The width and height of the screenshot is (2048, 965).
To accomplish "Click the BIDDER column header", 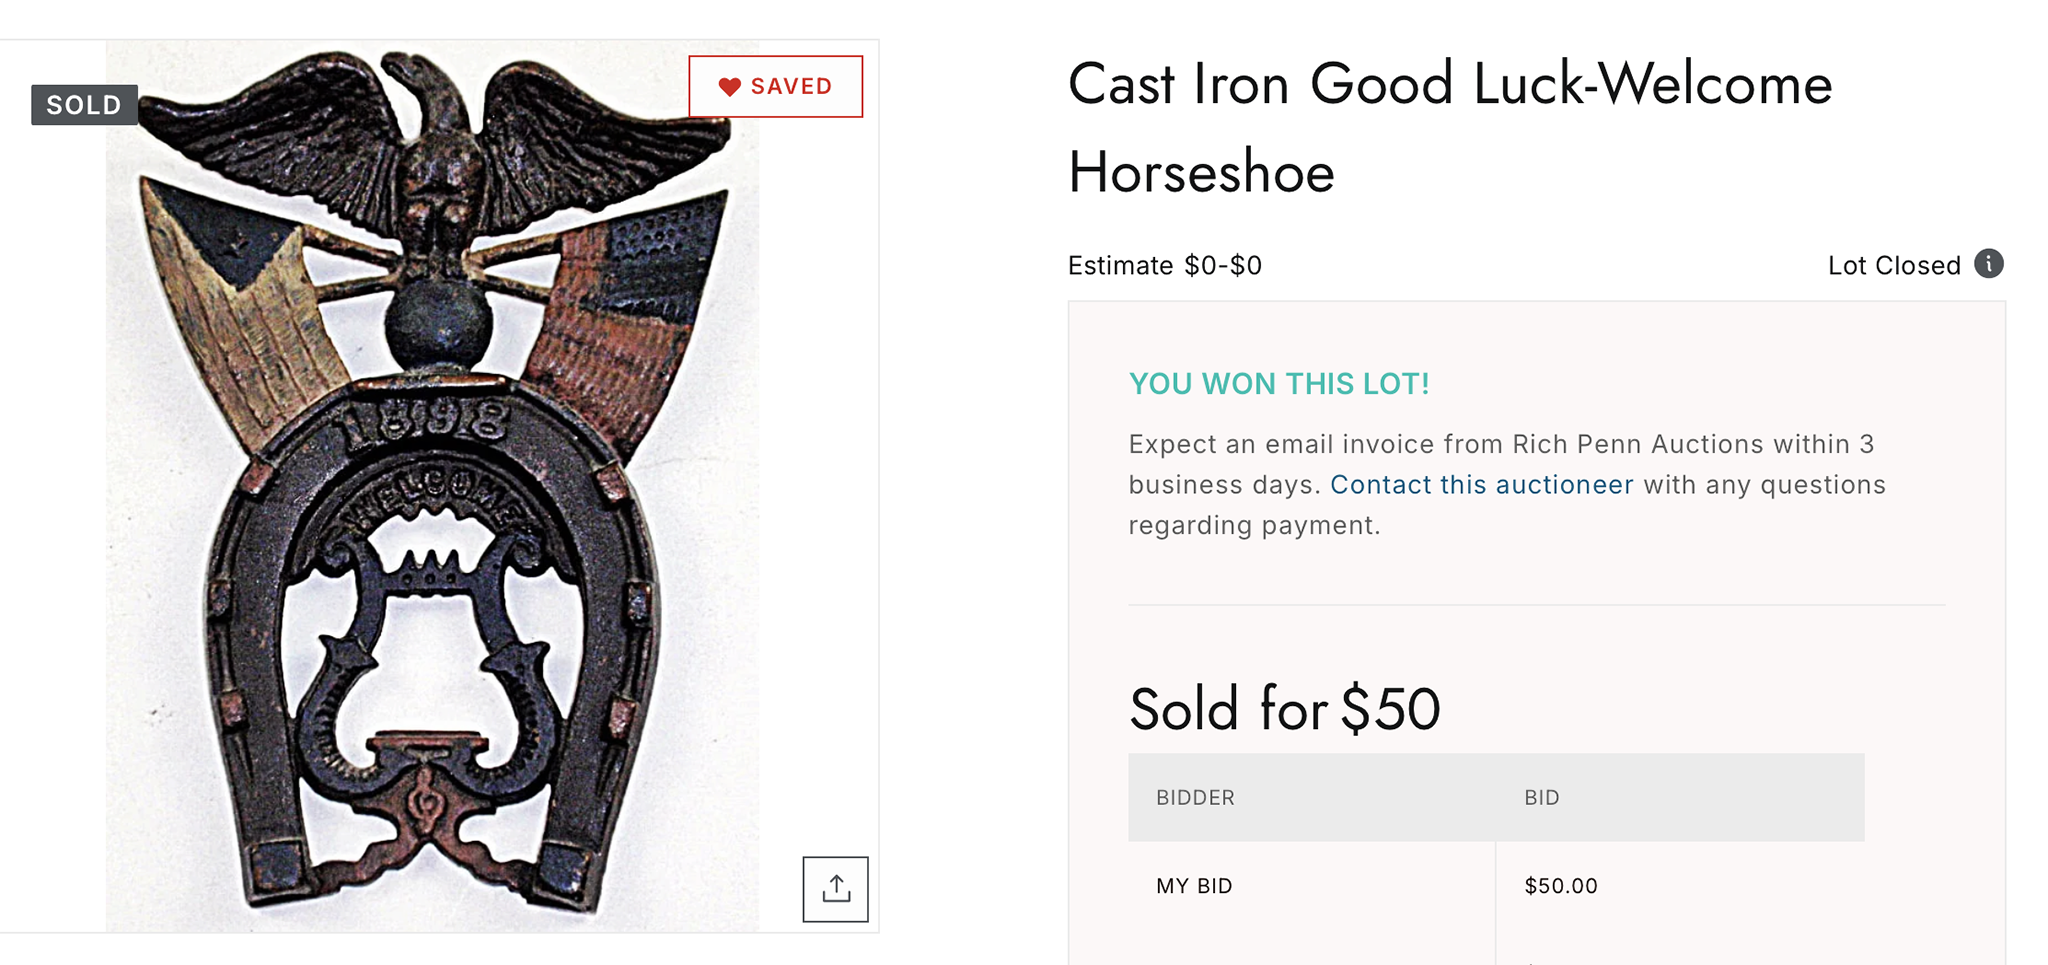I will tap(1195, 798).
